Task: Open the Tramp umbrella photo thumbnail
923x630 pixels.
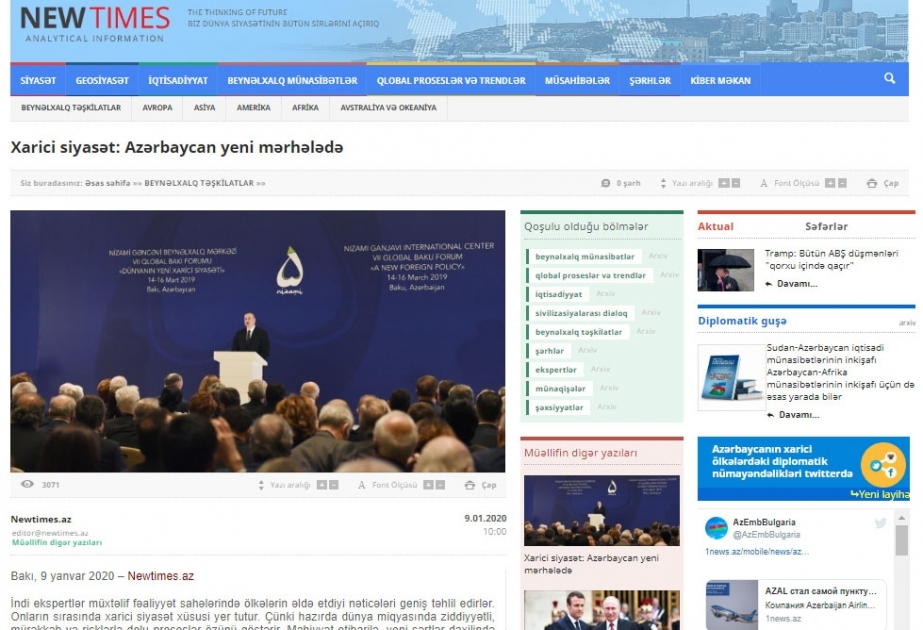Action: (725, 270)
